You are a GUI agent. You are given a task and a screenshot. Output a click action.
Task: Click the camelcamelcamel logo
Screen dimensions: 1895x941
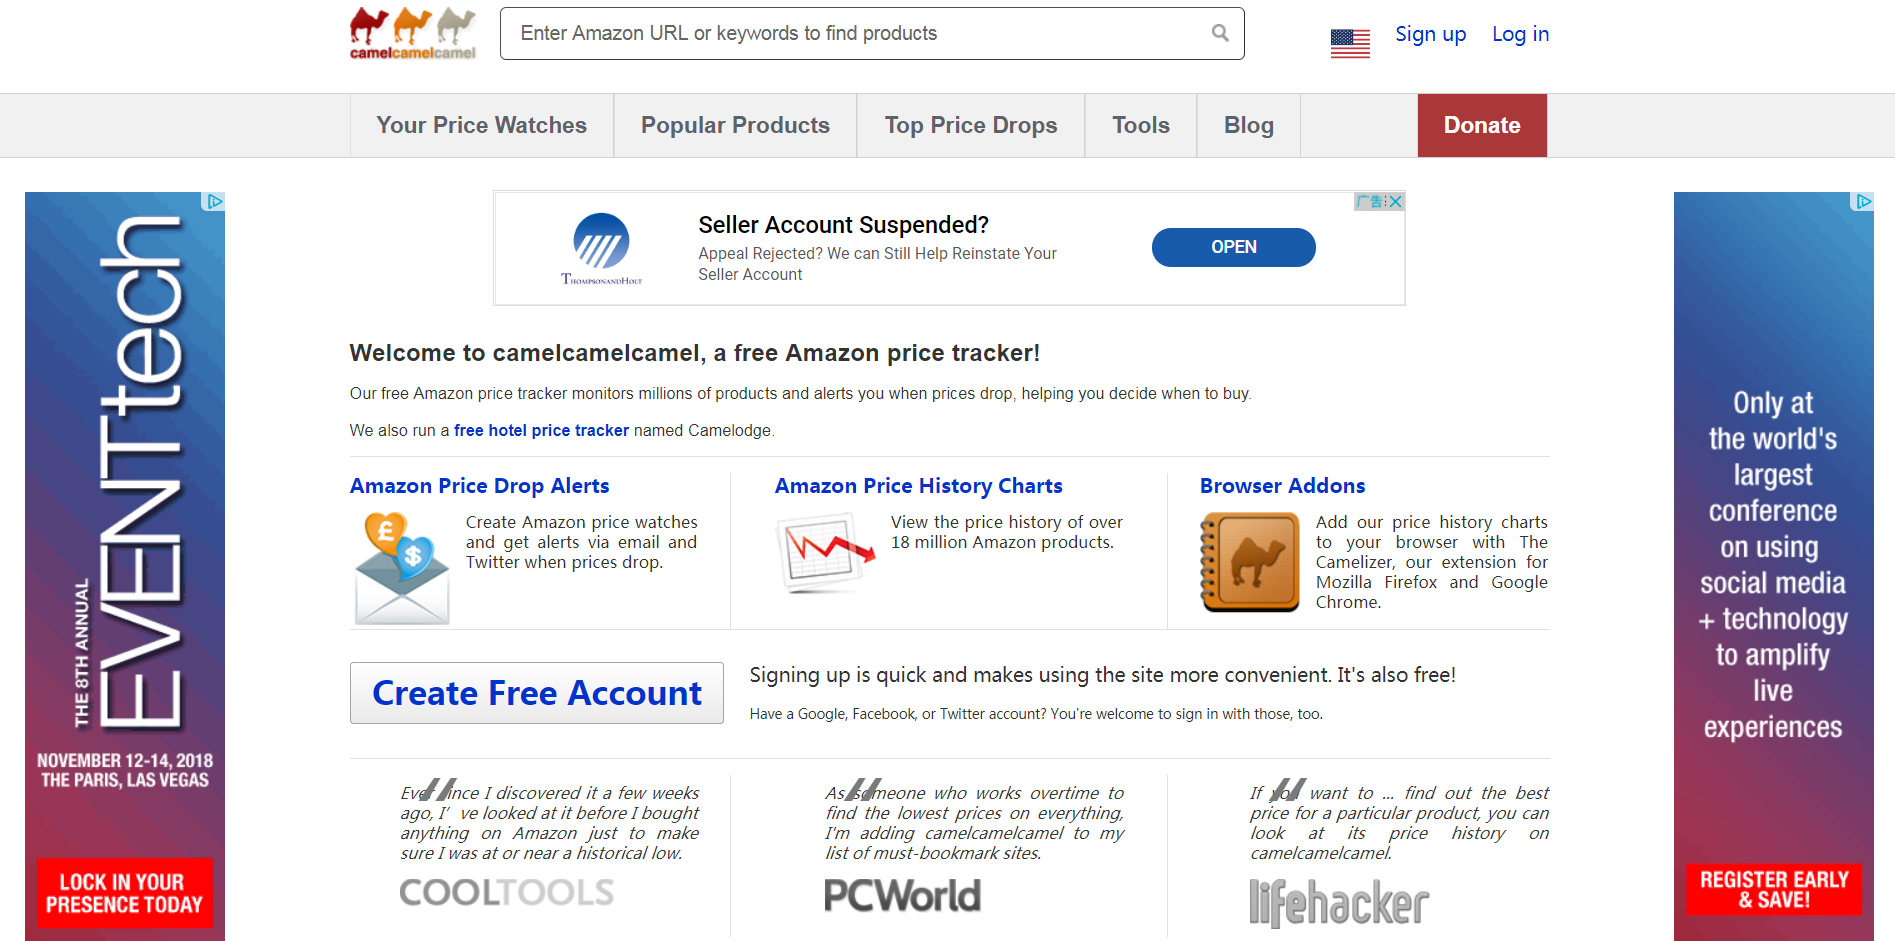pyautogui.click(x=413, y=33)
